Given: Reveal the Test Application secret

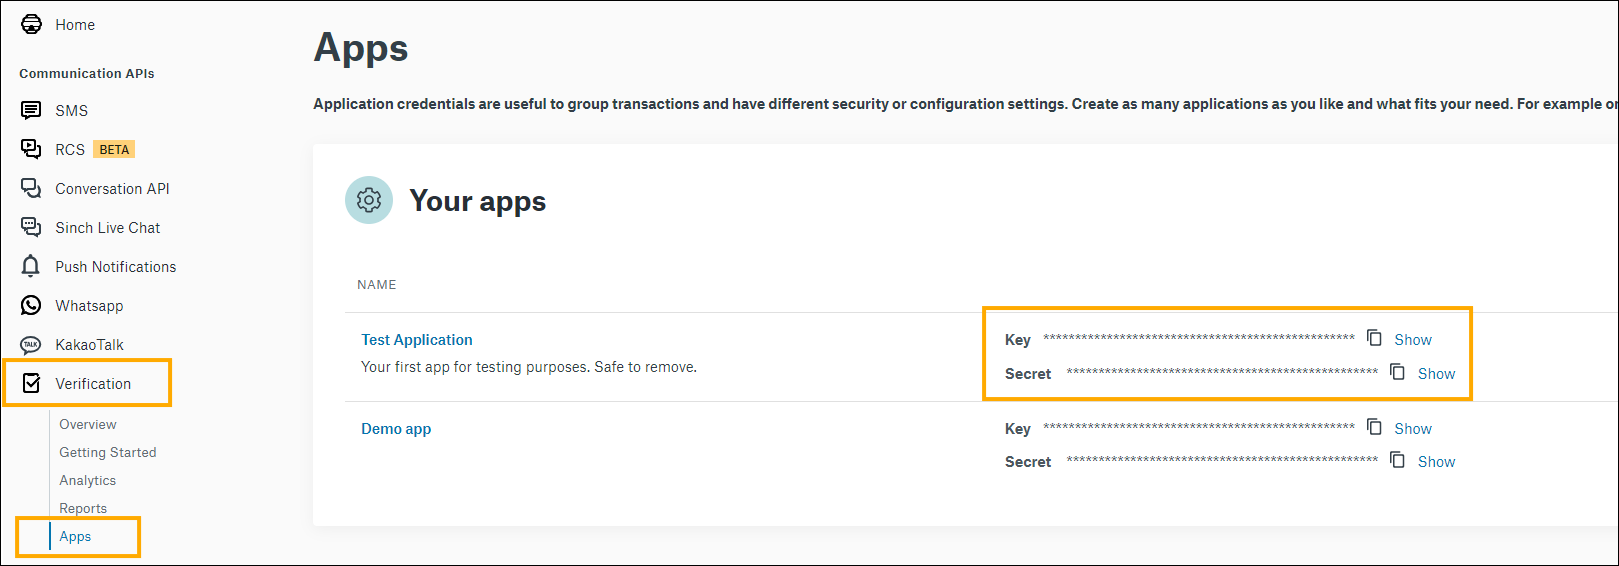Looking at the screenshot, I should (x=1436, y=374).
